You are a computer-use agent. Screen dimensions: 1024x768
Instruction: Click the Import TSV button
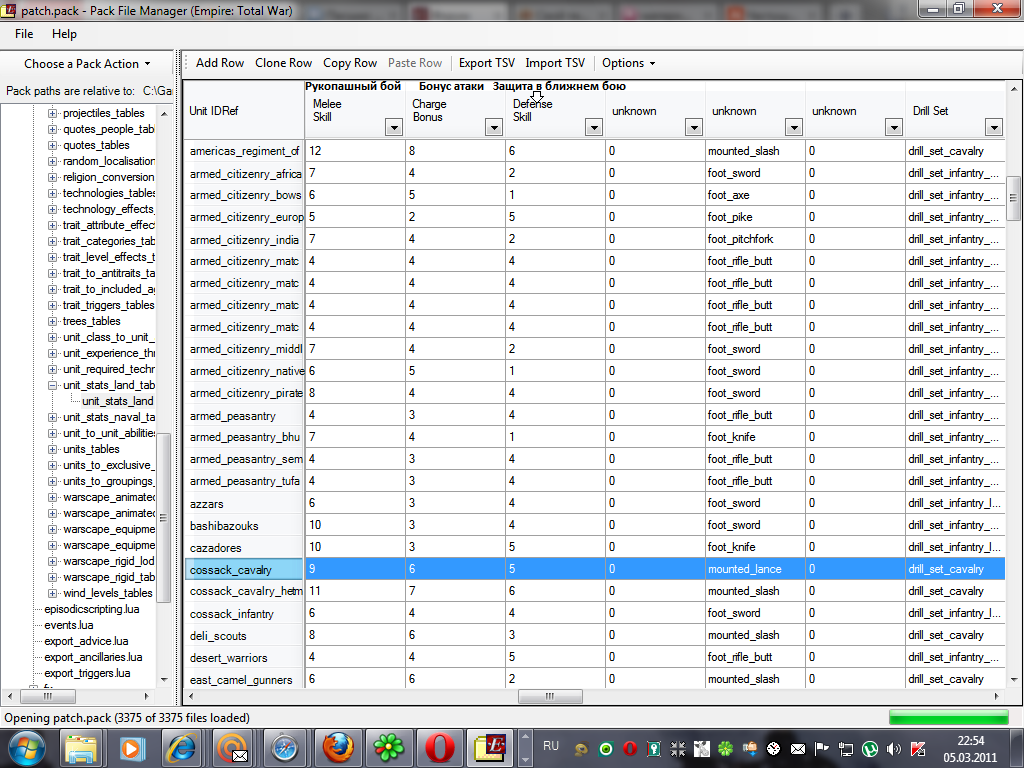(555, 63)
